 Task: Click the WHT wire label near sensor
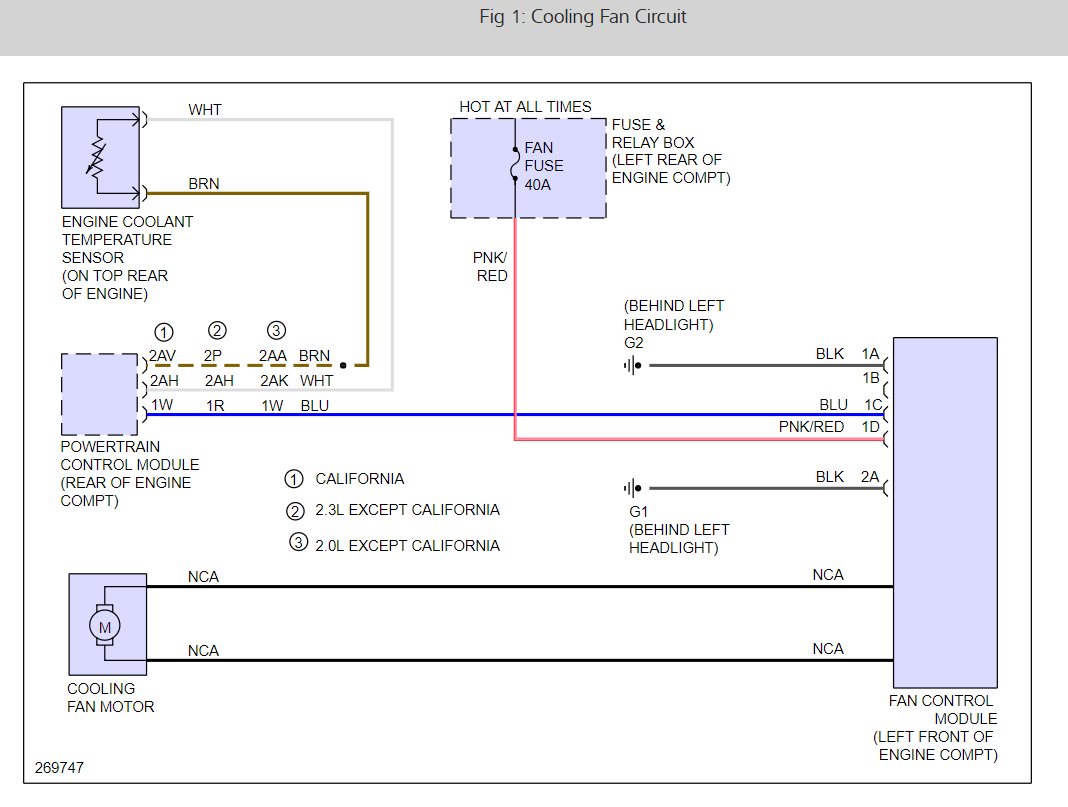click(205, 110)
